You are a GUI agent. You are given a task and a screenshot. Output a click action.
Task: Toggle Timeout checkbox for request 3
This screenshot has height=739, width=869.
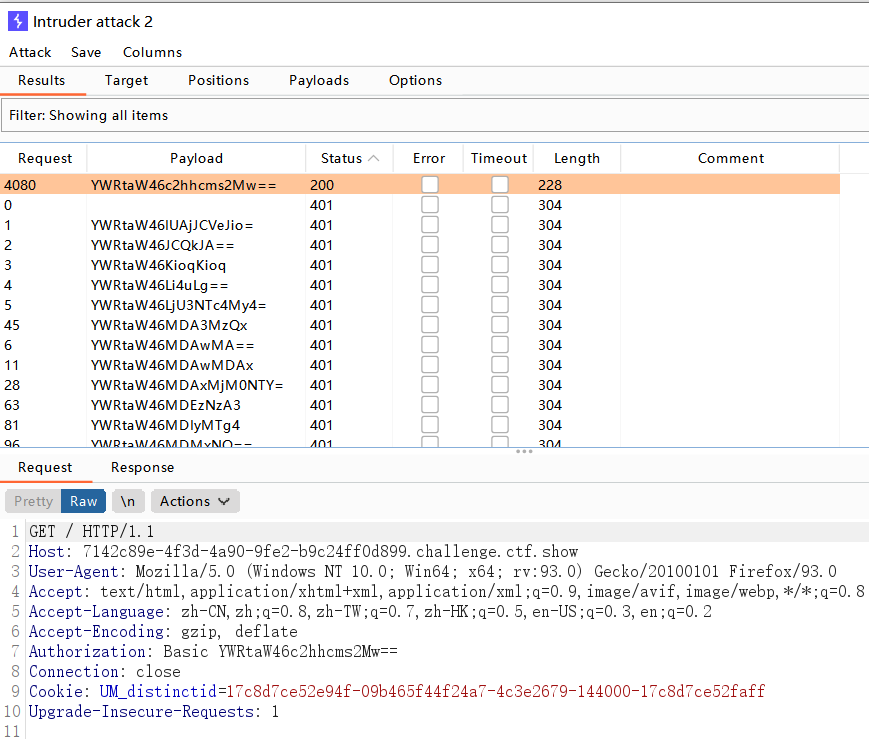(500, 264)
